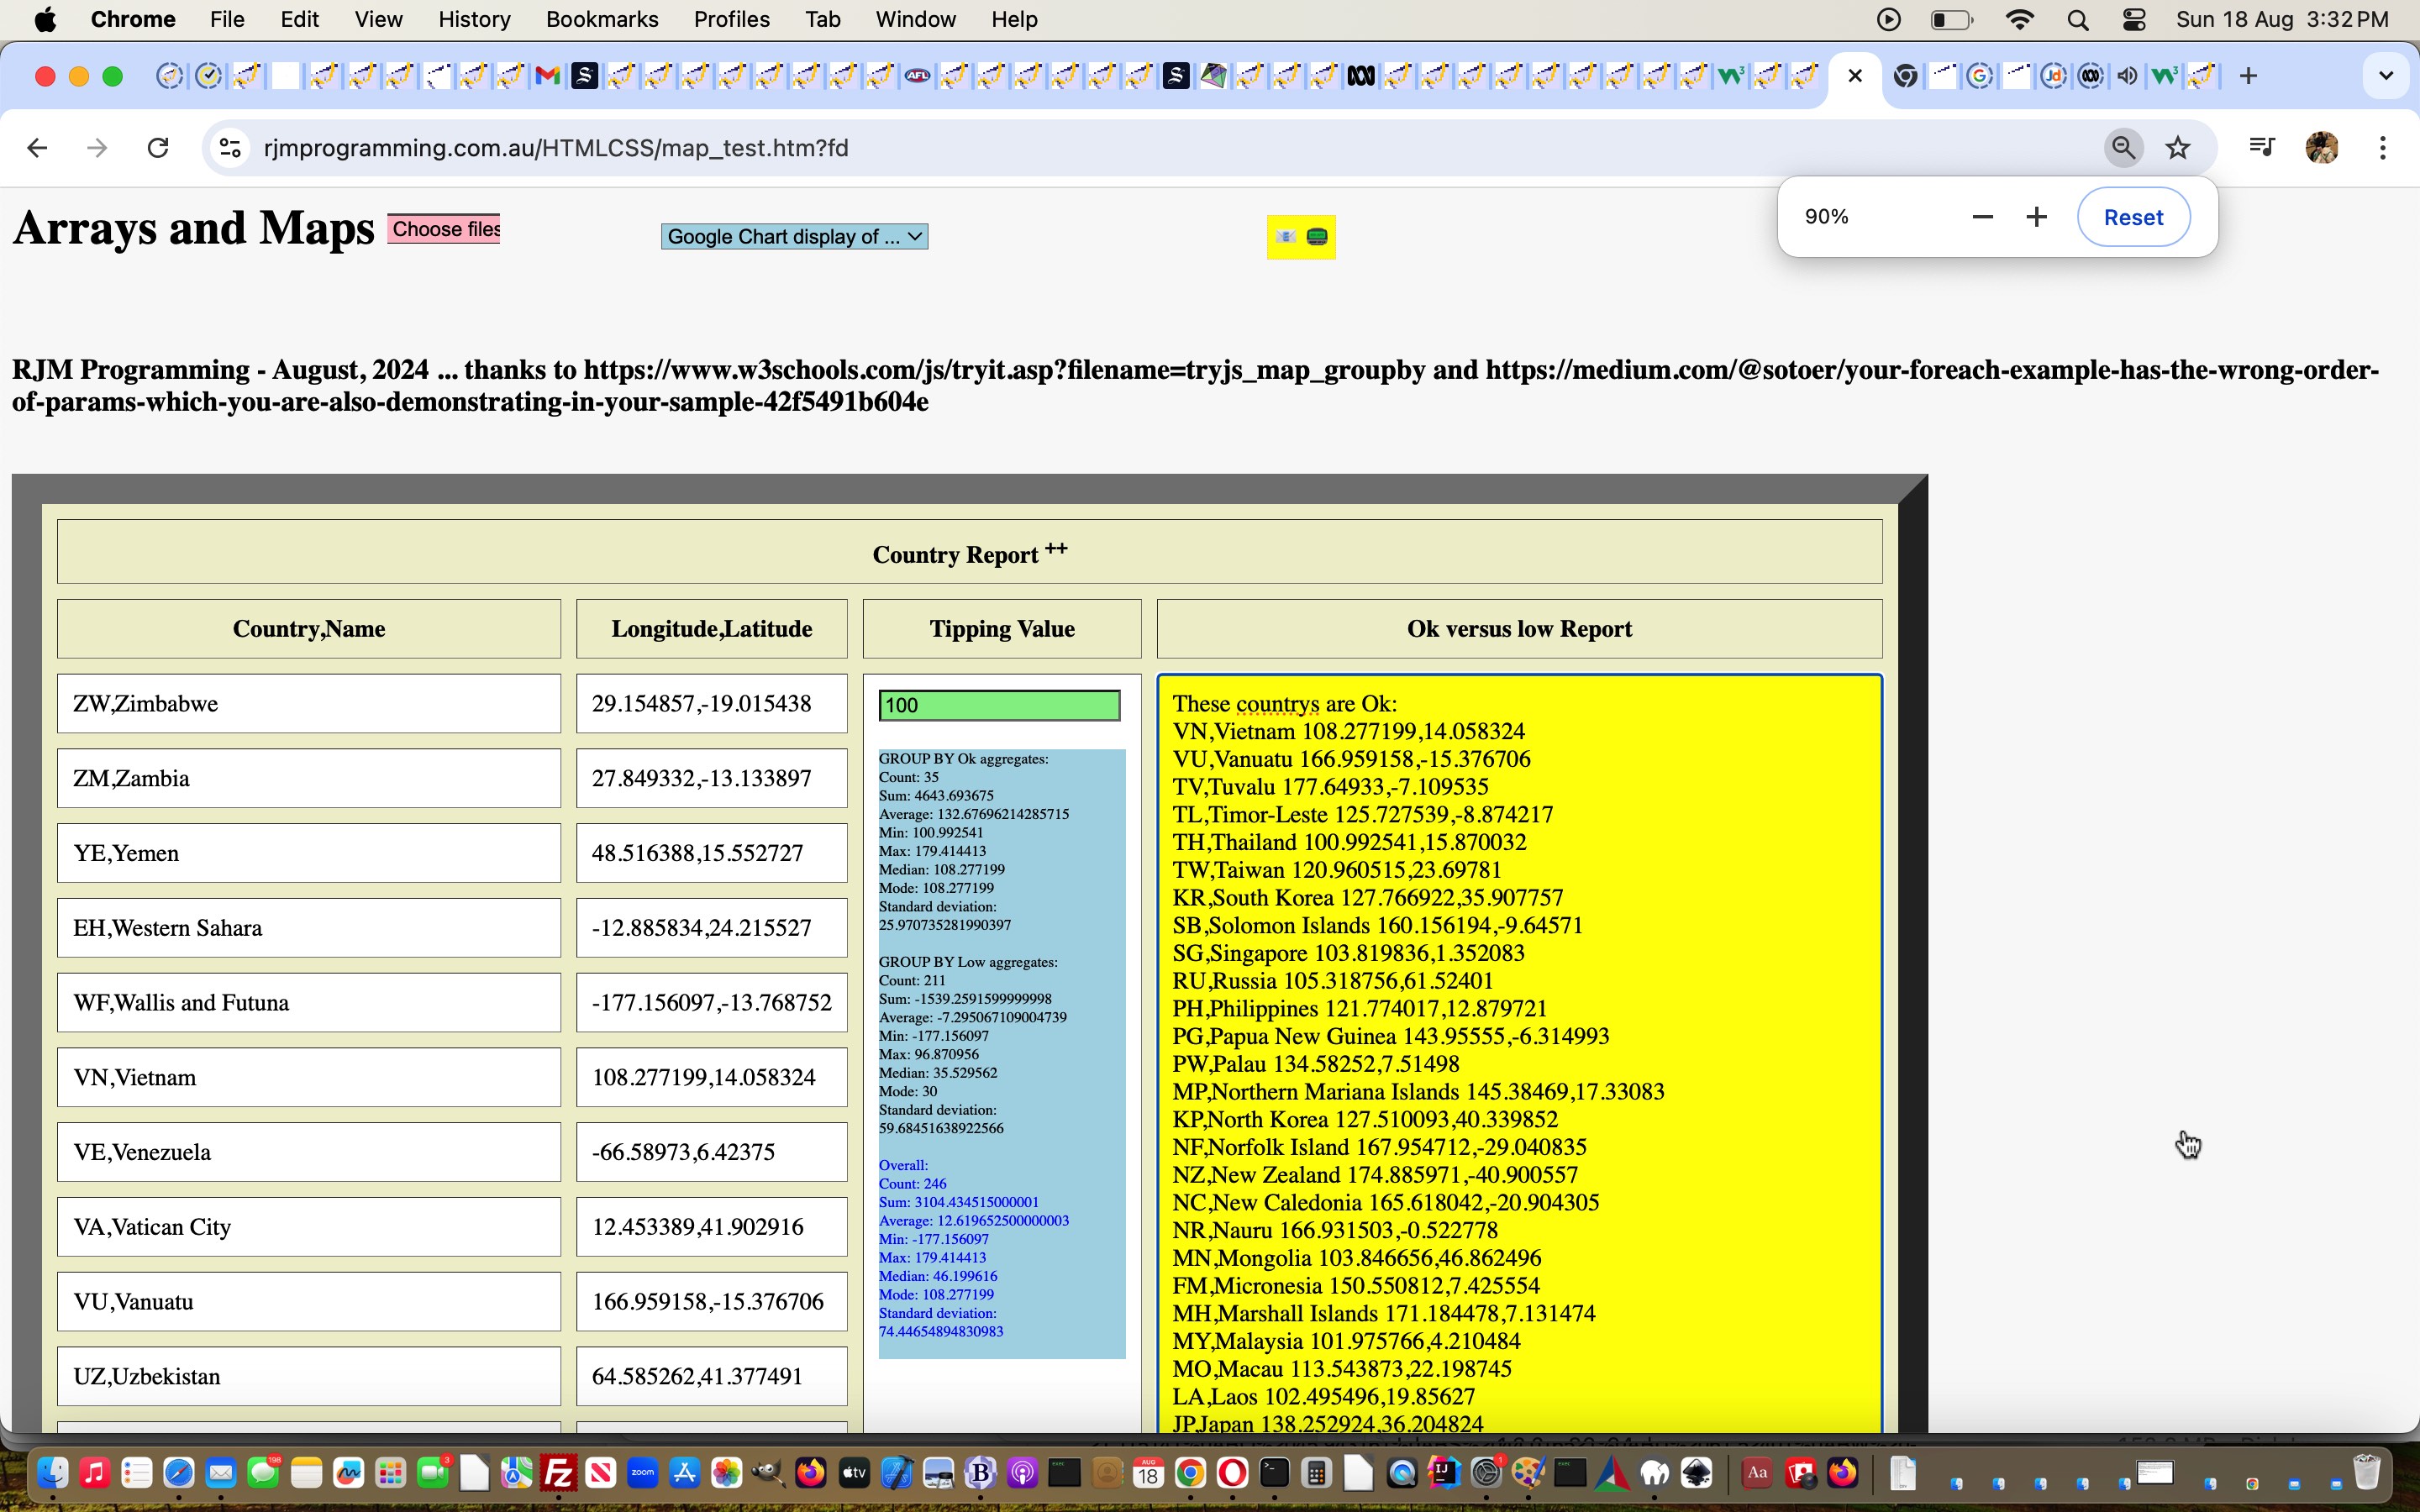Open the Chrome profile avatar

tap(2321, 148)
